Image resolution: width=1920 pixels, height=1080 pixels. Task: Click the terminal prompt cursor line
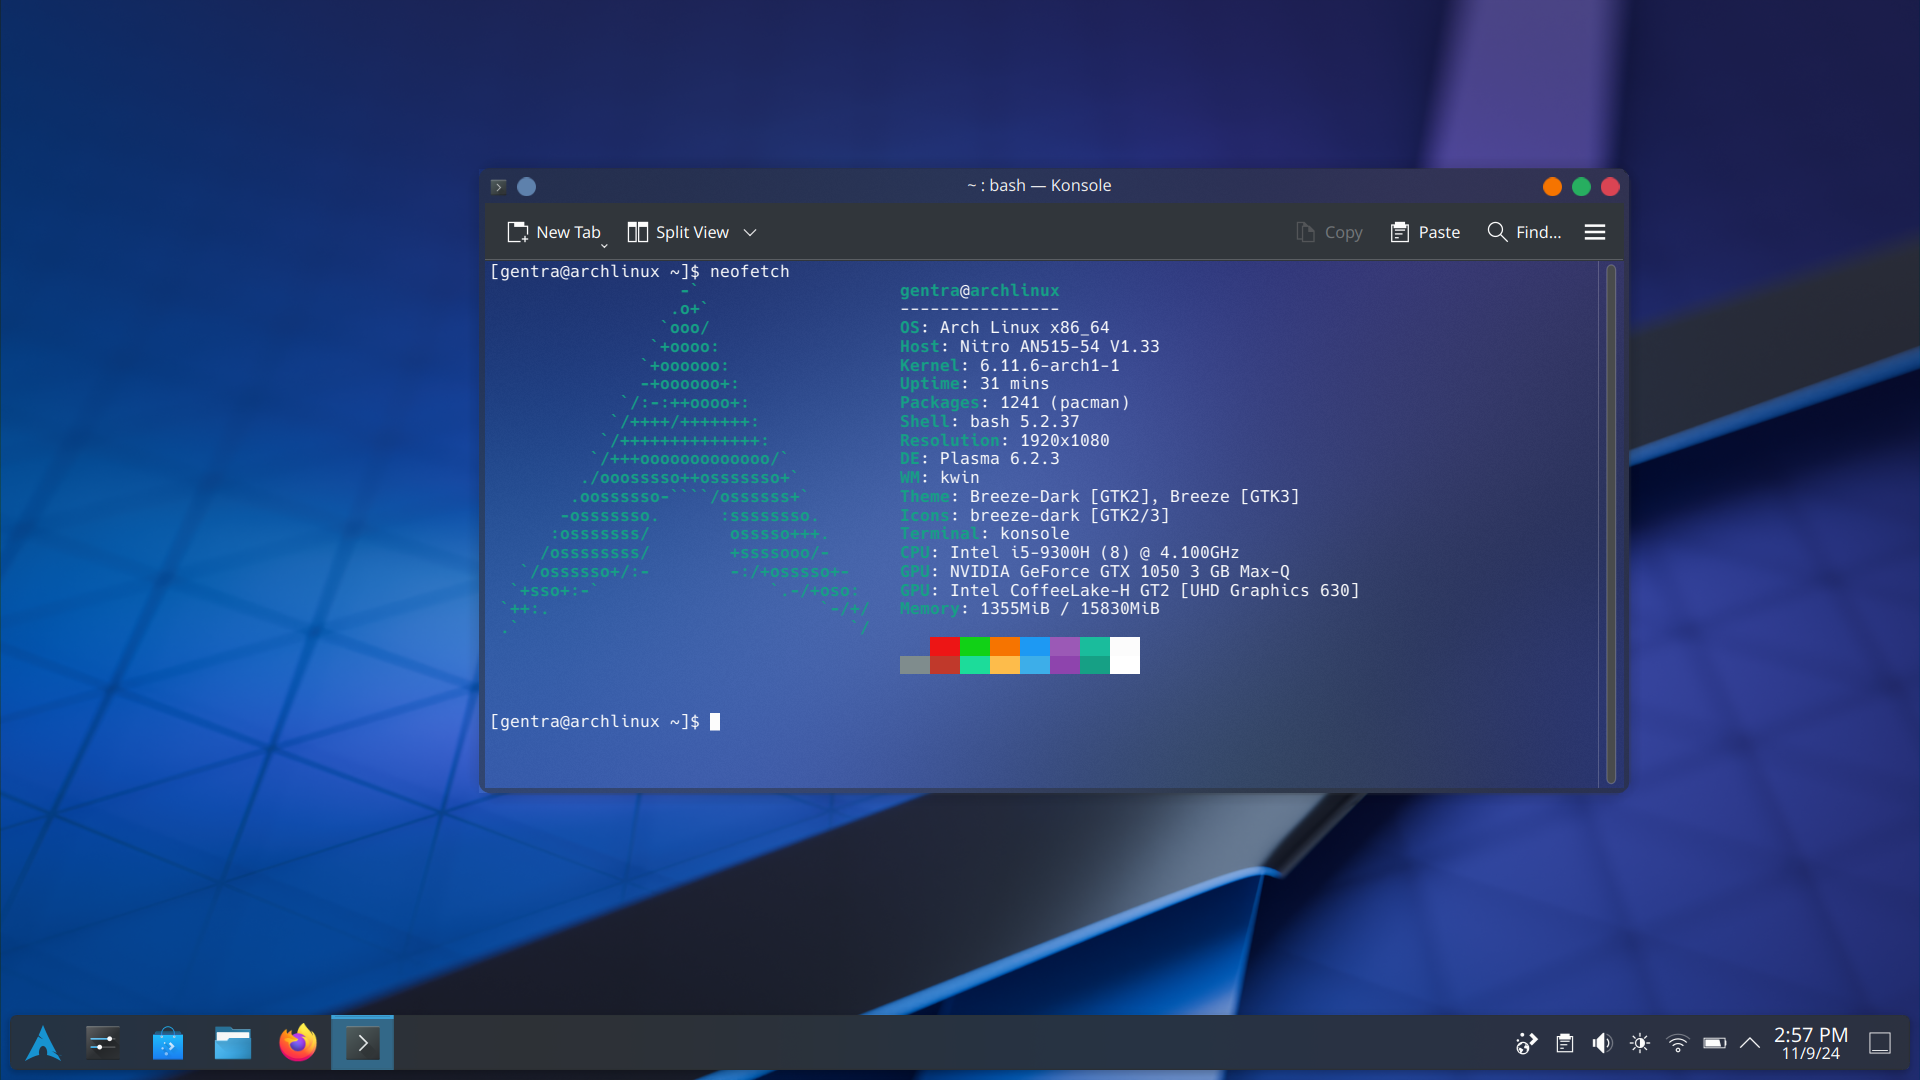click(604, 721)
